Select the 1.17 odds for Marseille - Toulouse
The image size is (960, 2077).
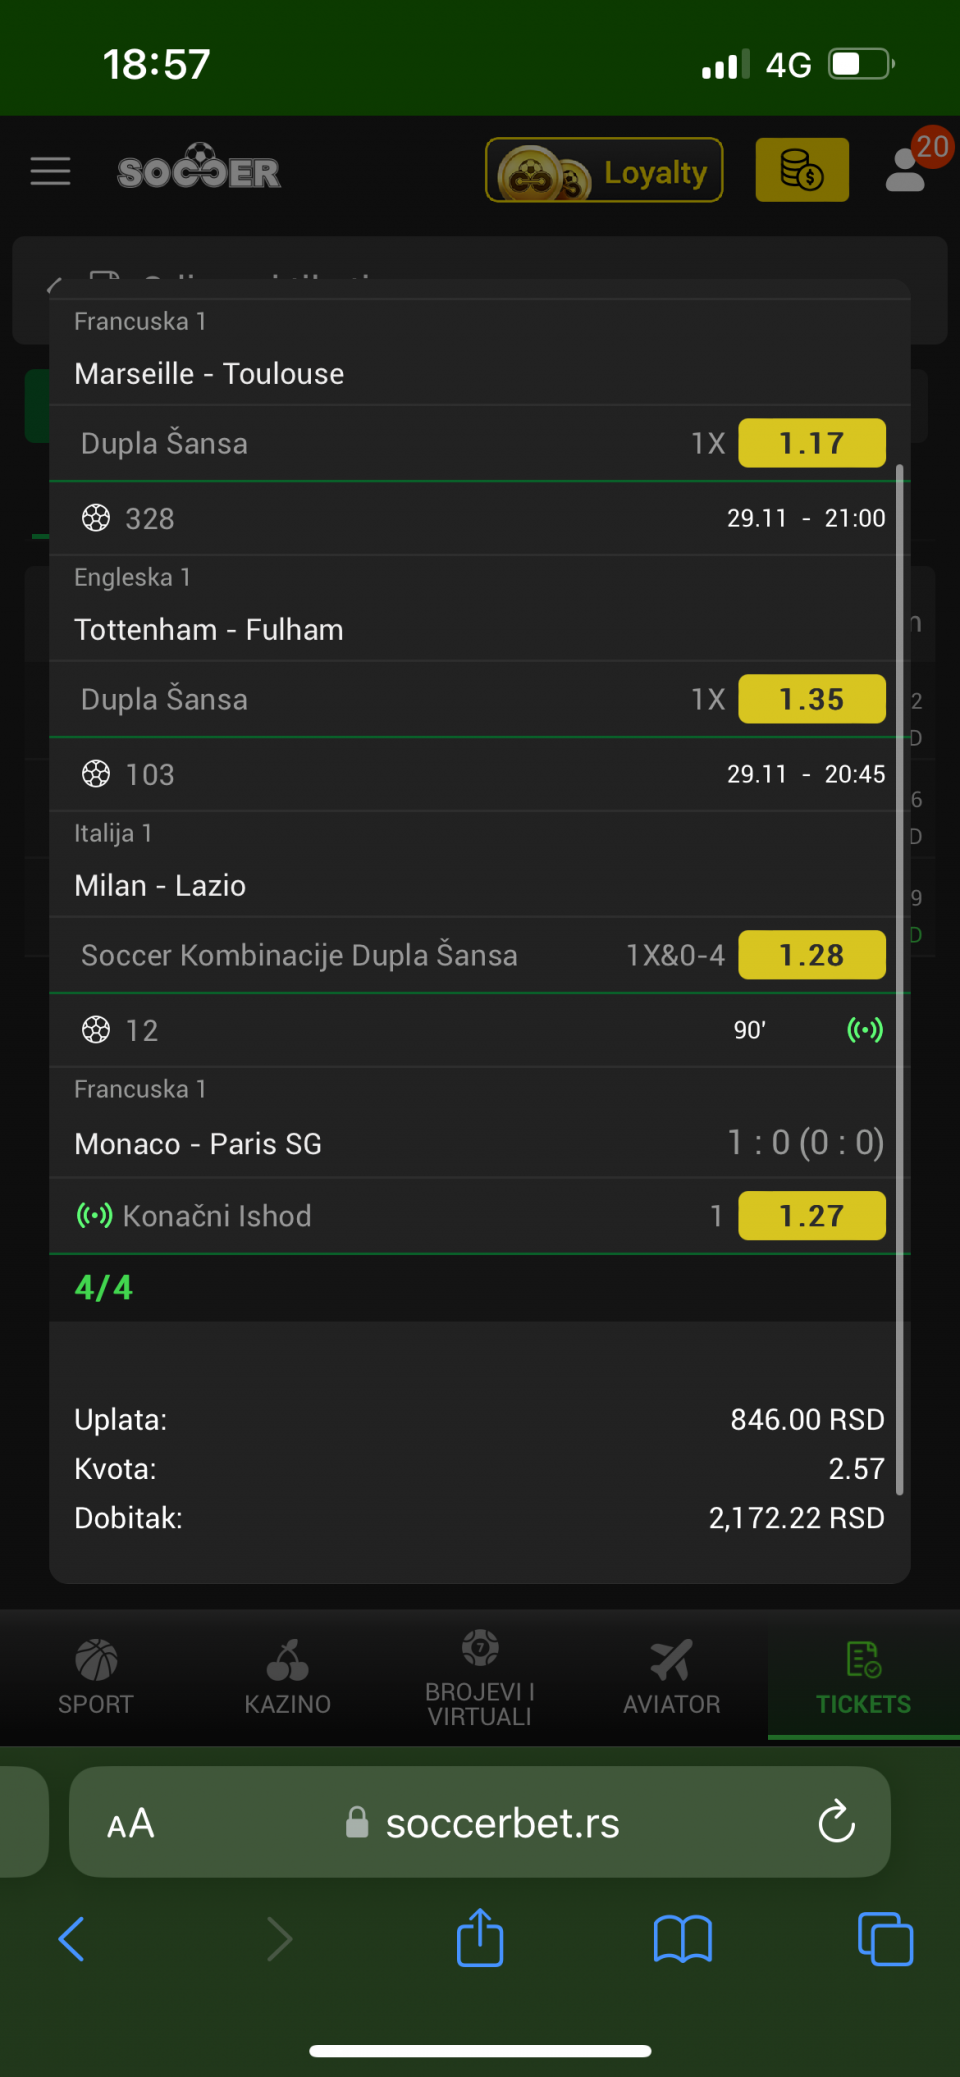click(x=811, y=443)
